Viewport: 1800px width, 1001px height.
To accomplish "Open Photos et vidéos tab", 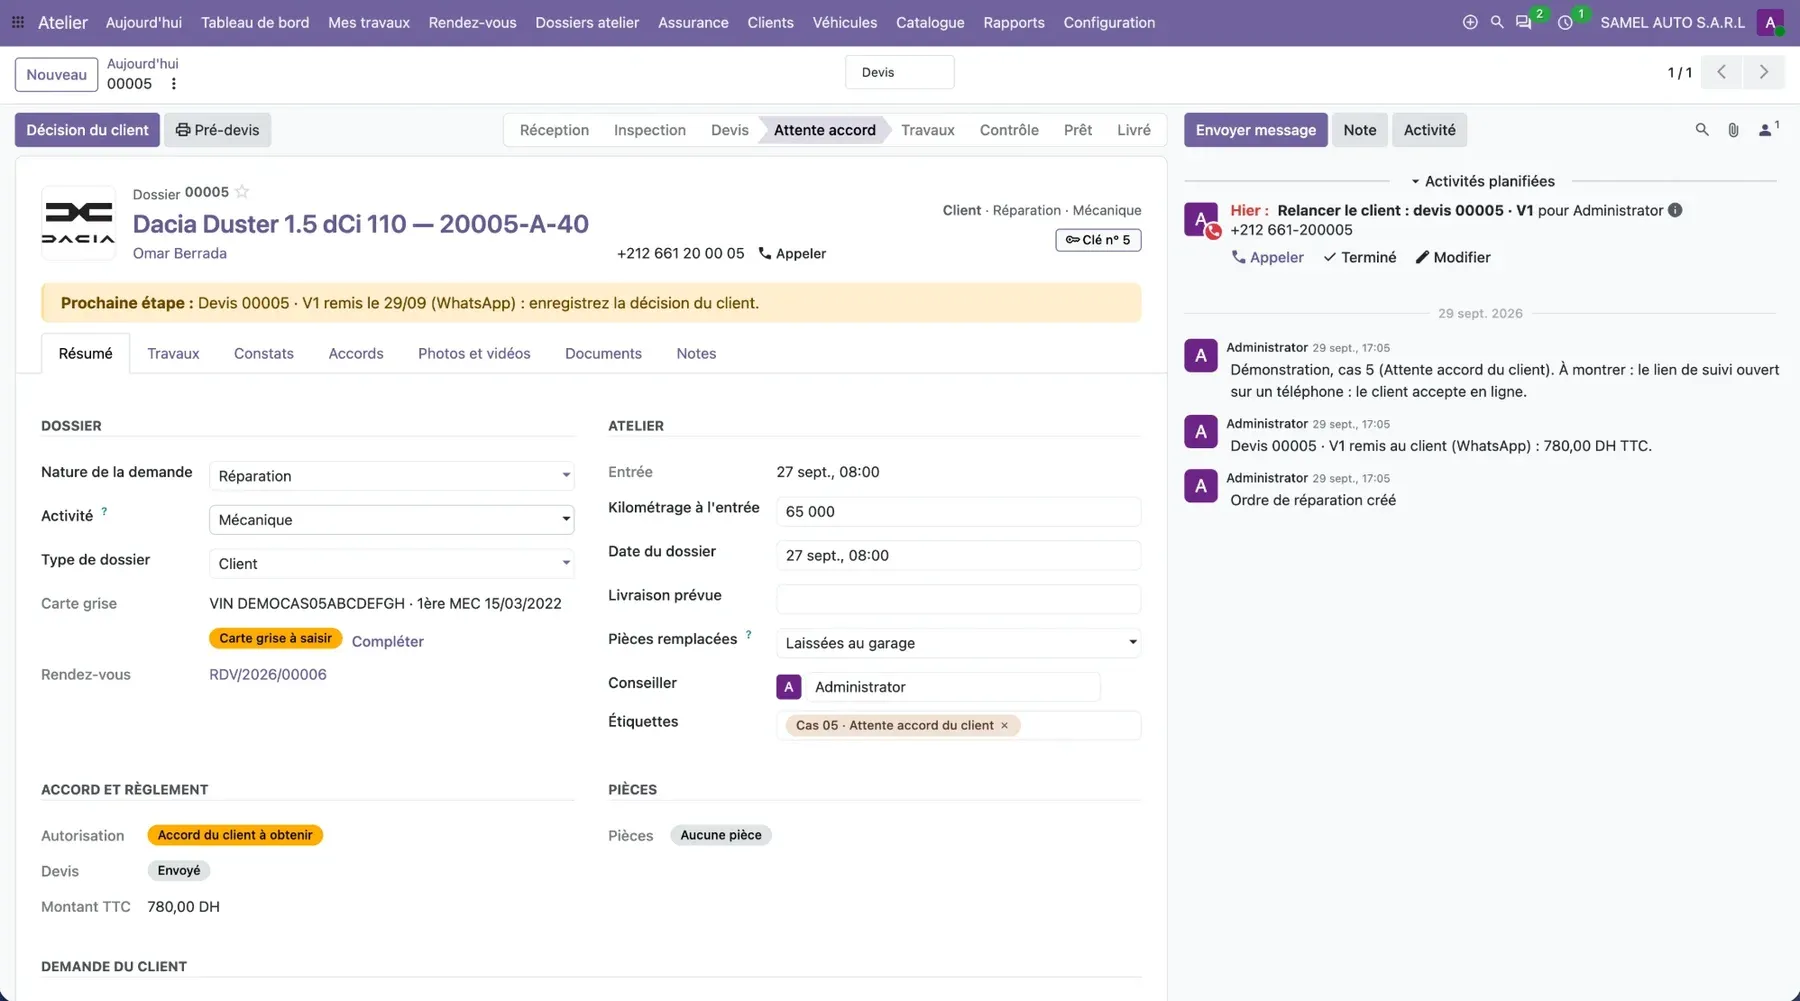I will [474, 353].
